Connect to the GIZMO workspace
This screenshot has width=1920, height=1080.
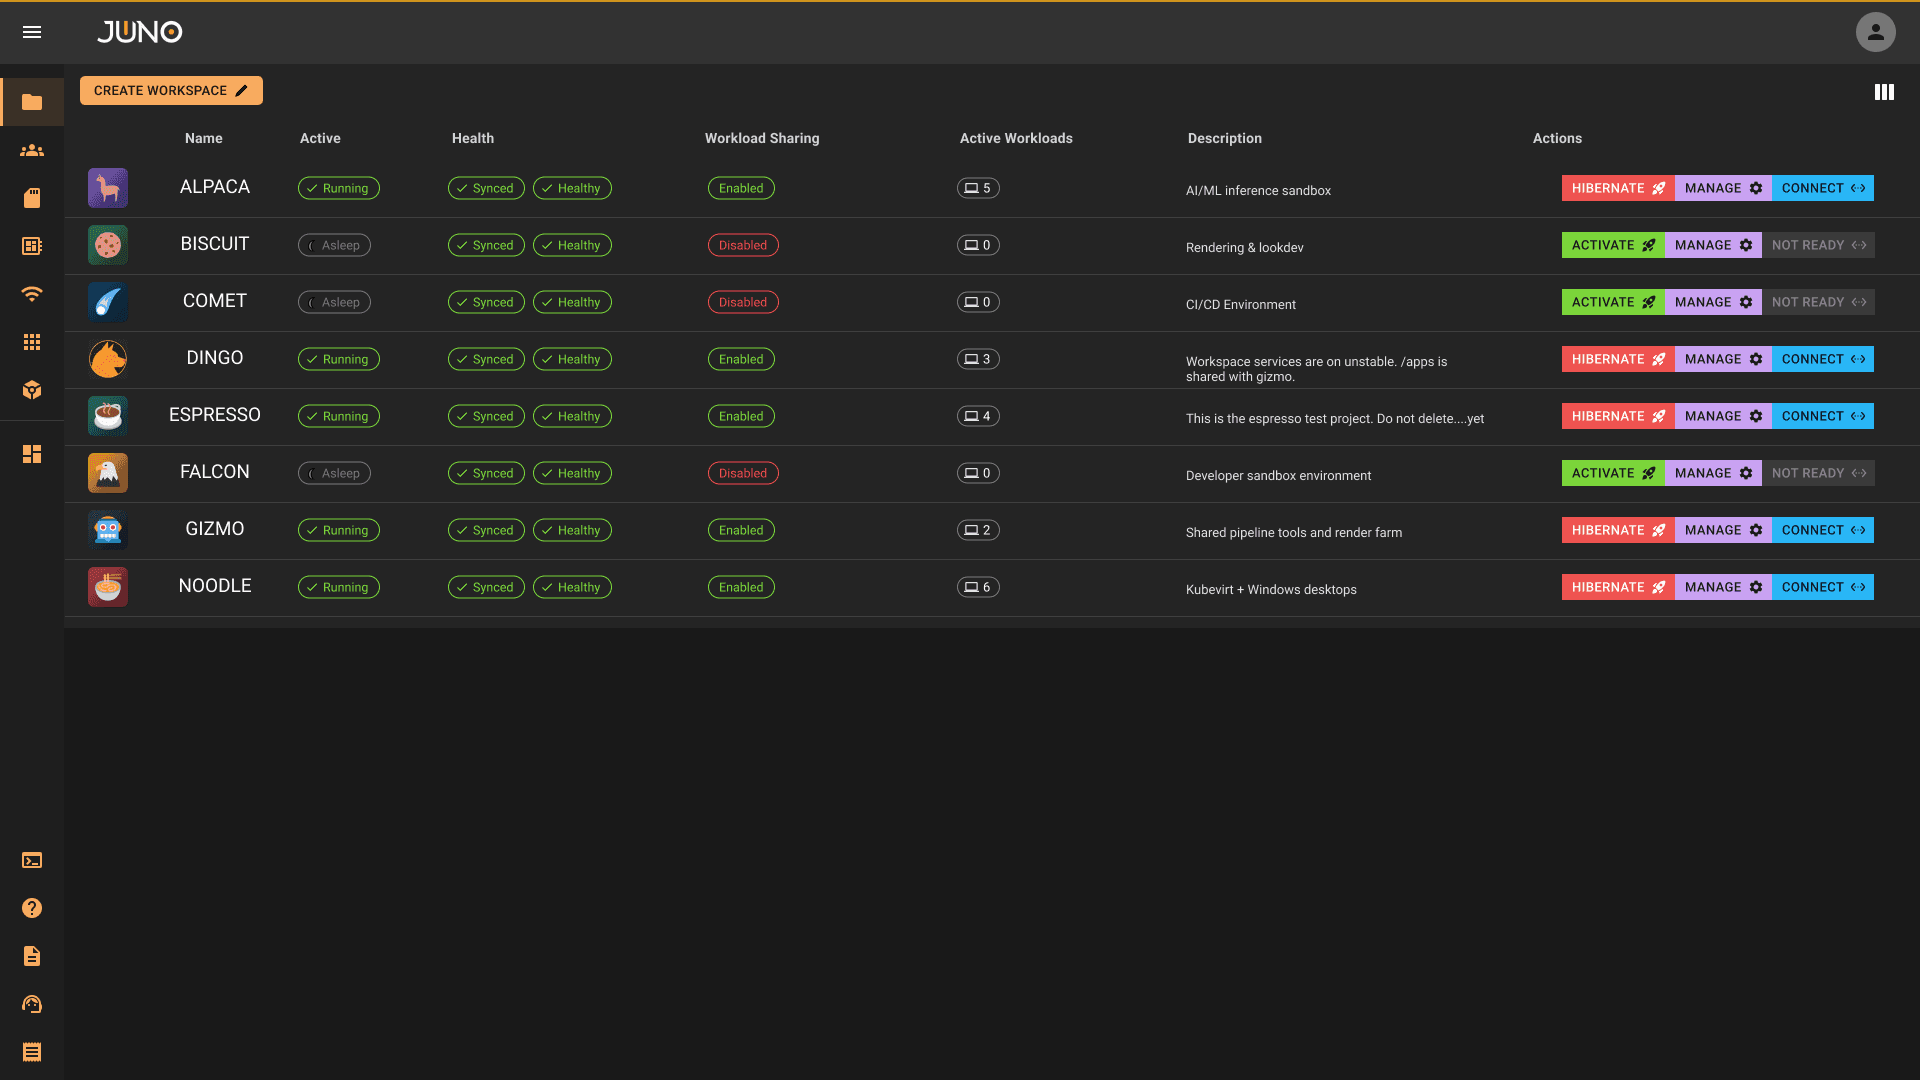click(x=1823, y=530)
